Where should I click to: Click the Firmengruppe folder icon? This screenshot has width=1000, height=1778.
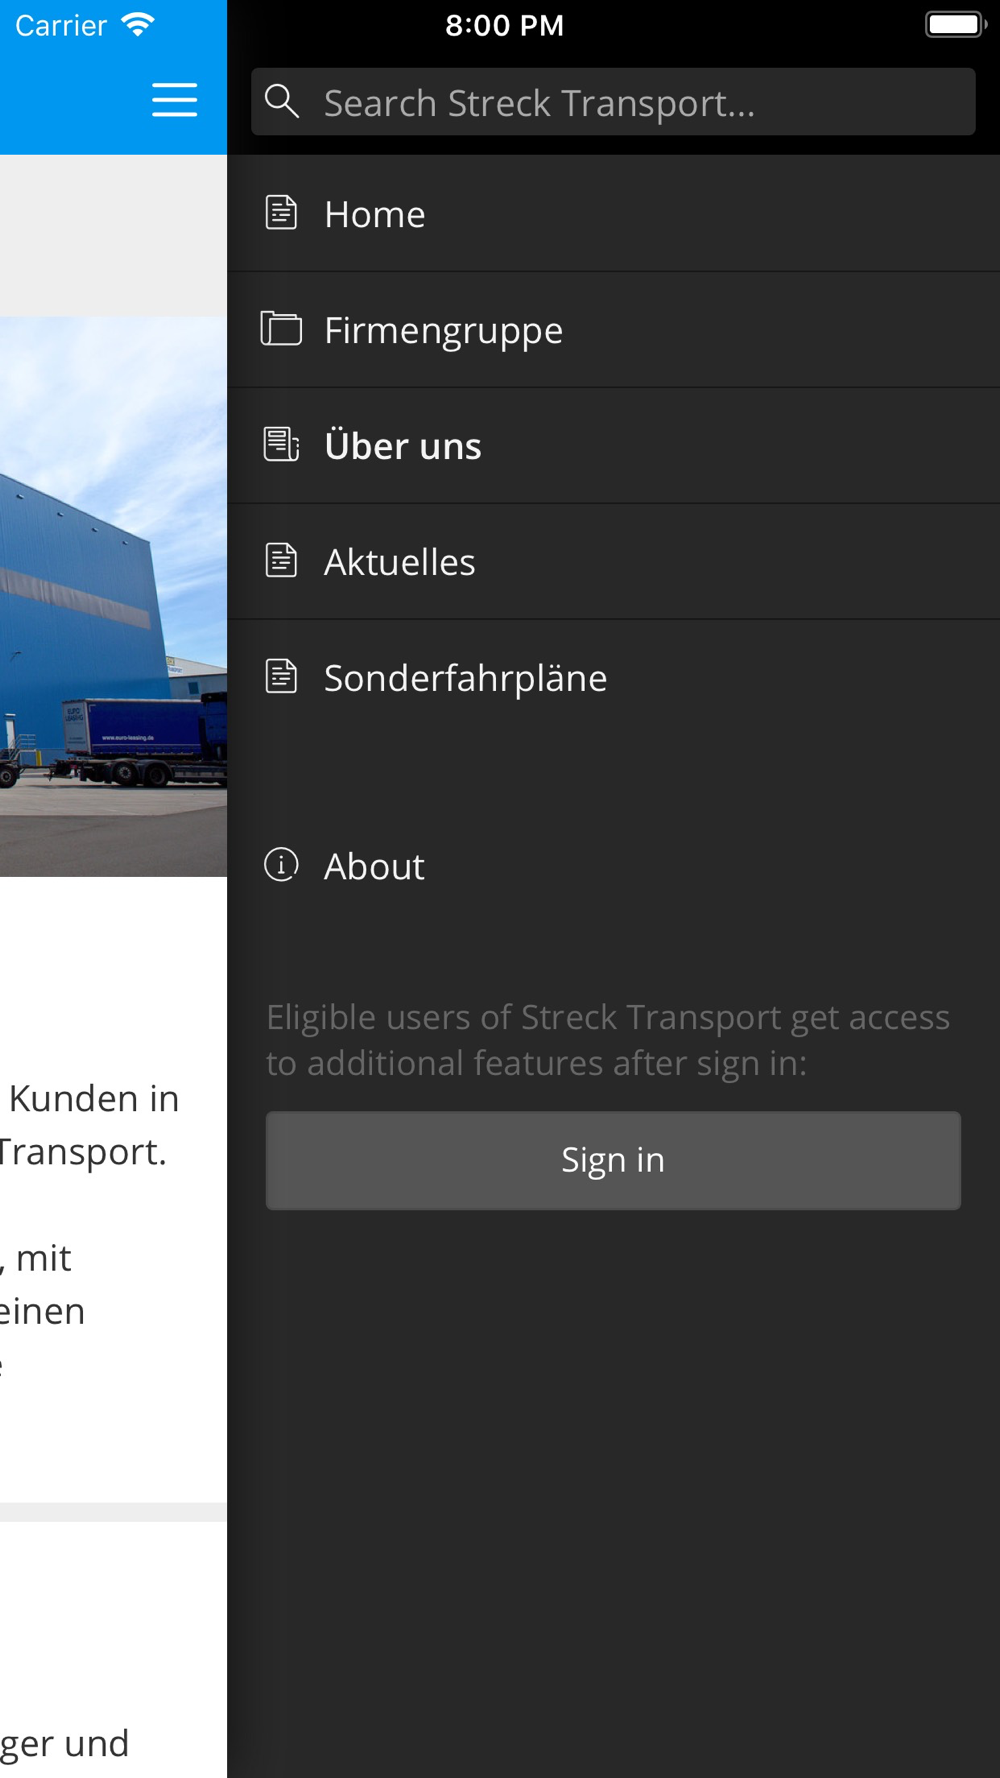click(281, 329)
